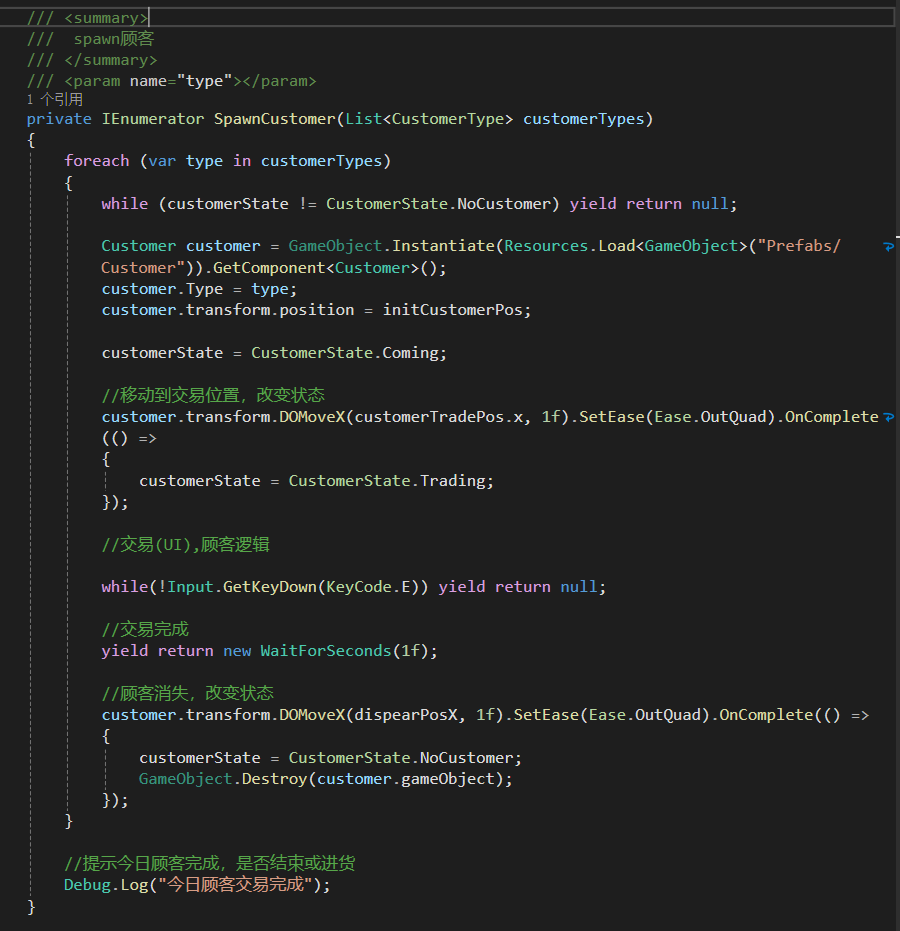Click dispearPosX argument in DOMoveX
Viewport: 900px width, 931px height.
406,715
